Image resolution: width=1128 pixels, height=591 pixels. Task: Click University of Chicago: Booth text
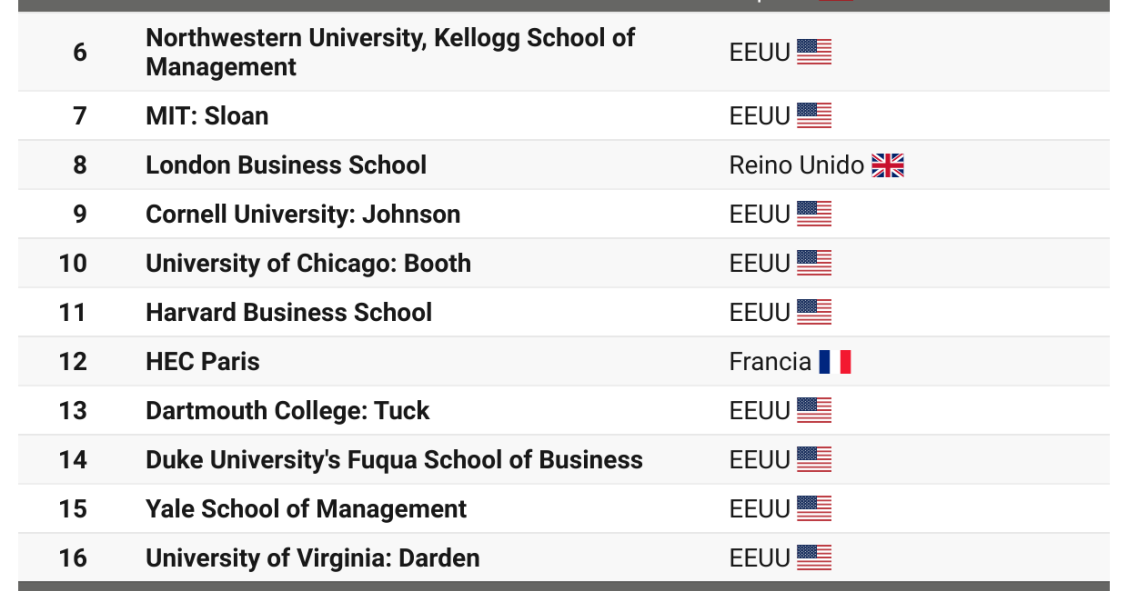point(308,263)
